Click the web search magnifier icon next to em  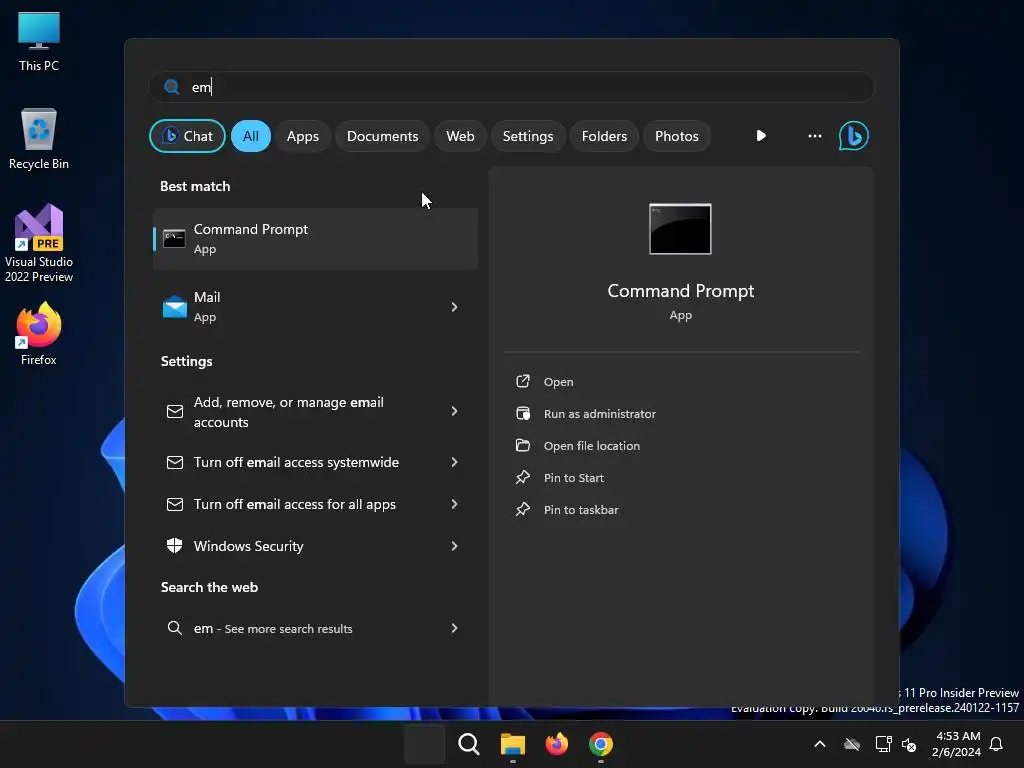click(x=174, y=628)
